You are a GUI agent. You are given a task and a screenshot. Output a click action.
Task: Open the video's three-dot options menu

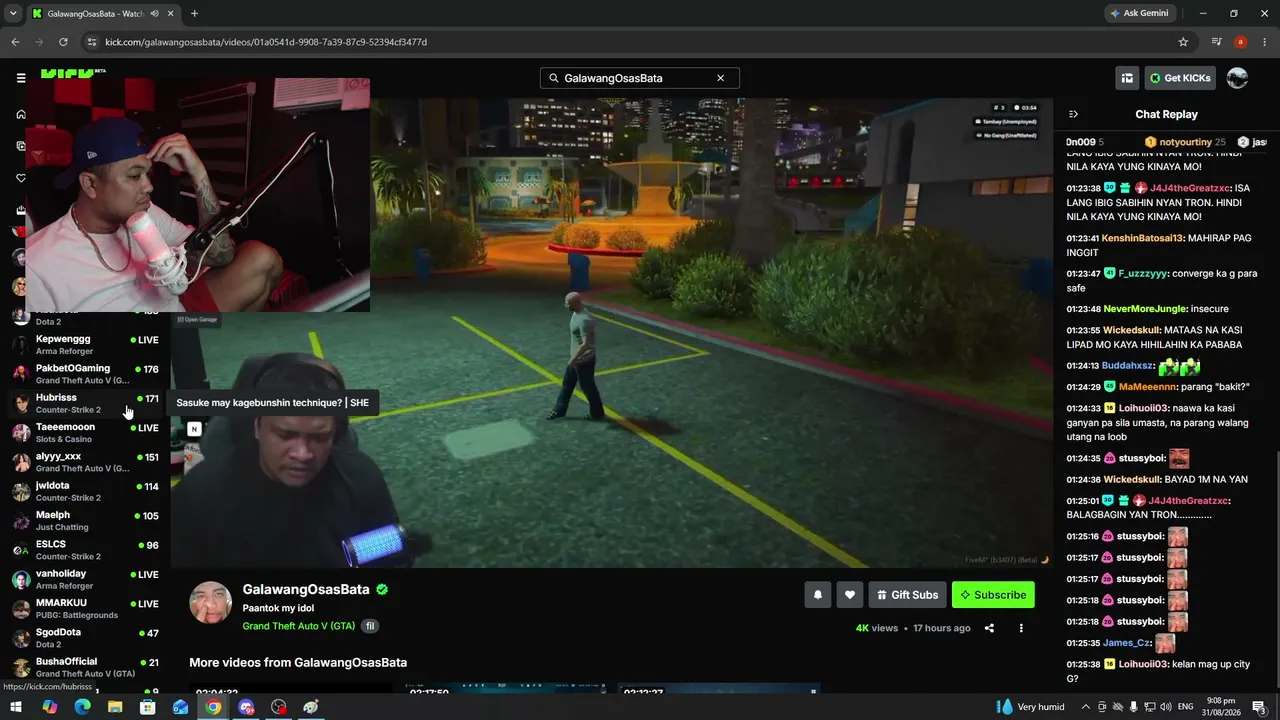[x=1021, y=628]
